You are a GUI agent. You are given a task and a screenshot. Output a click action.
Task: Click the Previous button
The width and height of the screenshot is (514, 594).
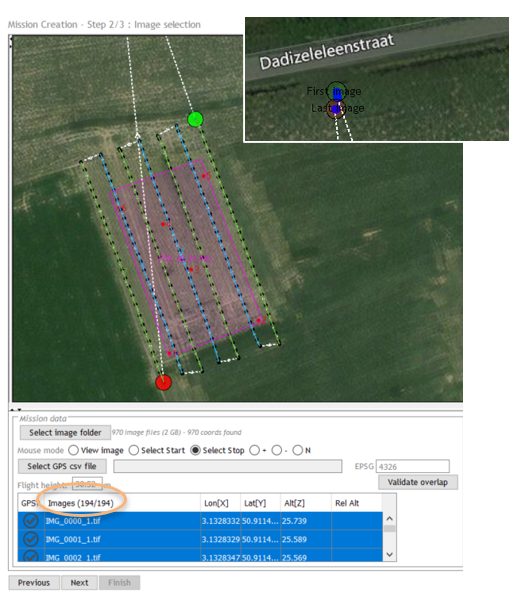click(34, 583)
